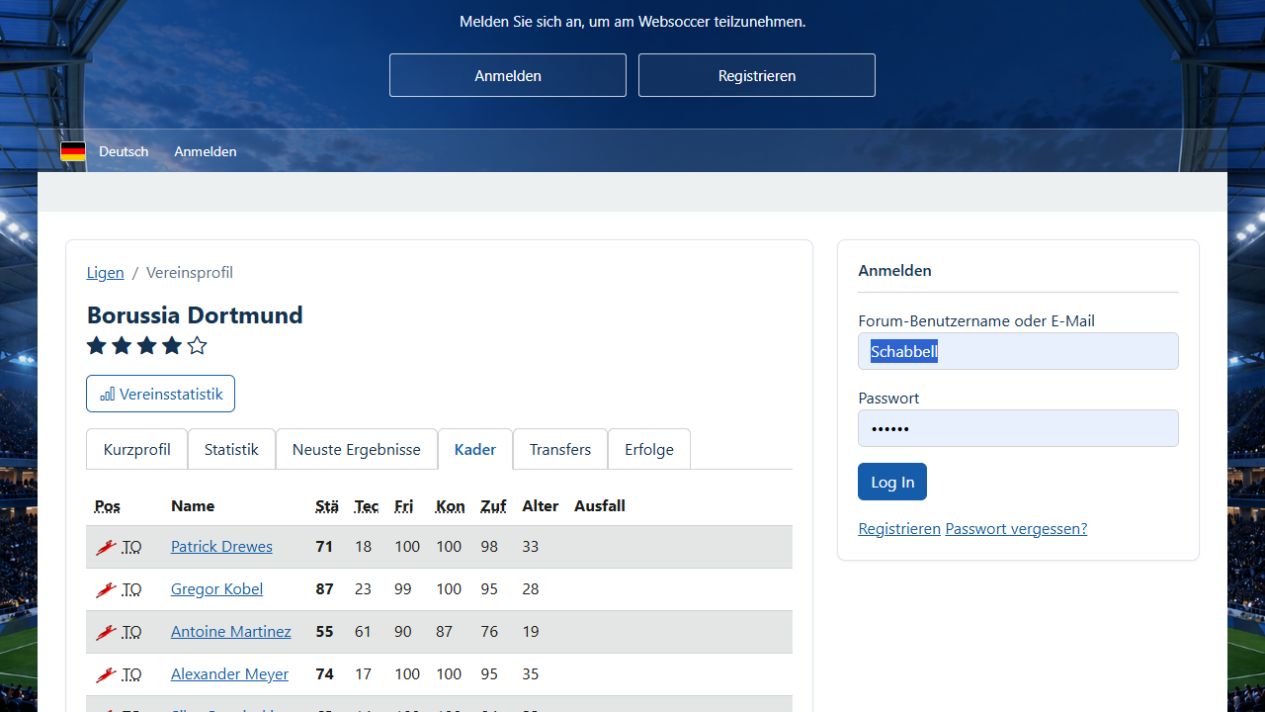
Task: Click the Borussia Dortmund heading
Action: click(195, 315)
